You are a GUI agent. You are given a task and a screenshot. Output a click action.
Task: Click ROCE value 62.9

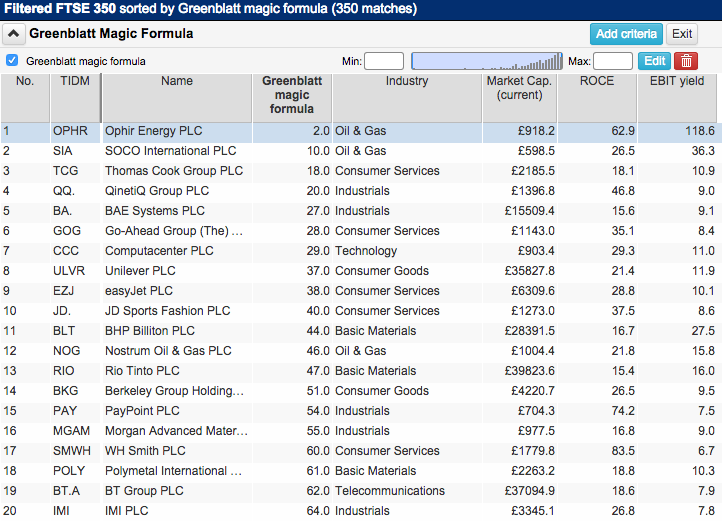[x=623, y=131]
